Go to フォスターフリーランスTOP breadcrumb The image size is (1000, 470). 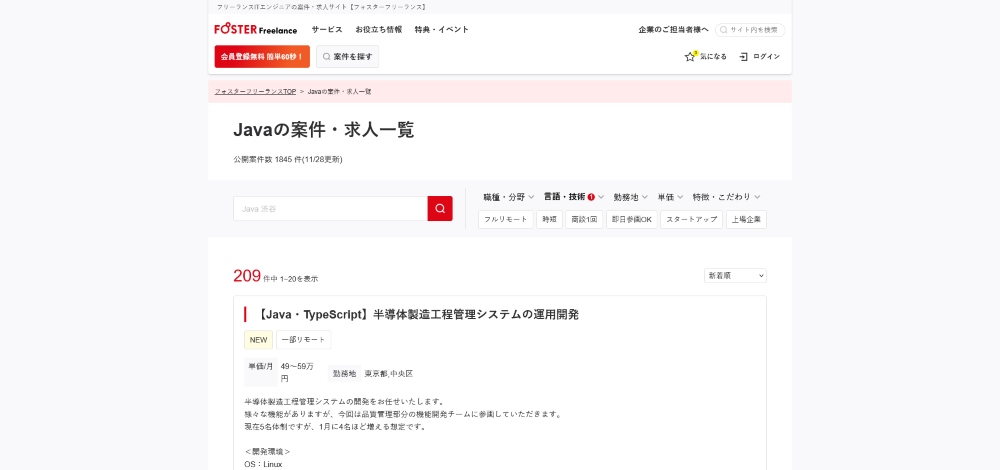(x=255, y=92)
